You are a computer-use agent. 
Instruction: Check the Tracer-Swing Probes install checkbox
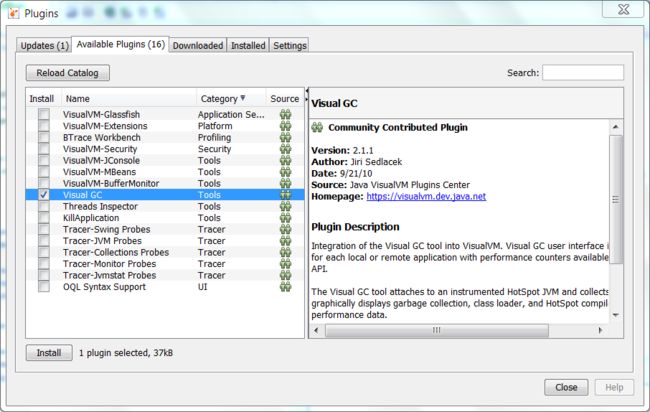coord(44,229)
